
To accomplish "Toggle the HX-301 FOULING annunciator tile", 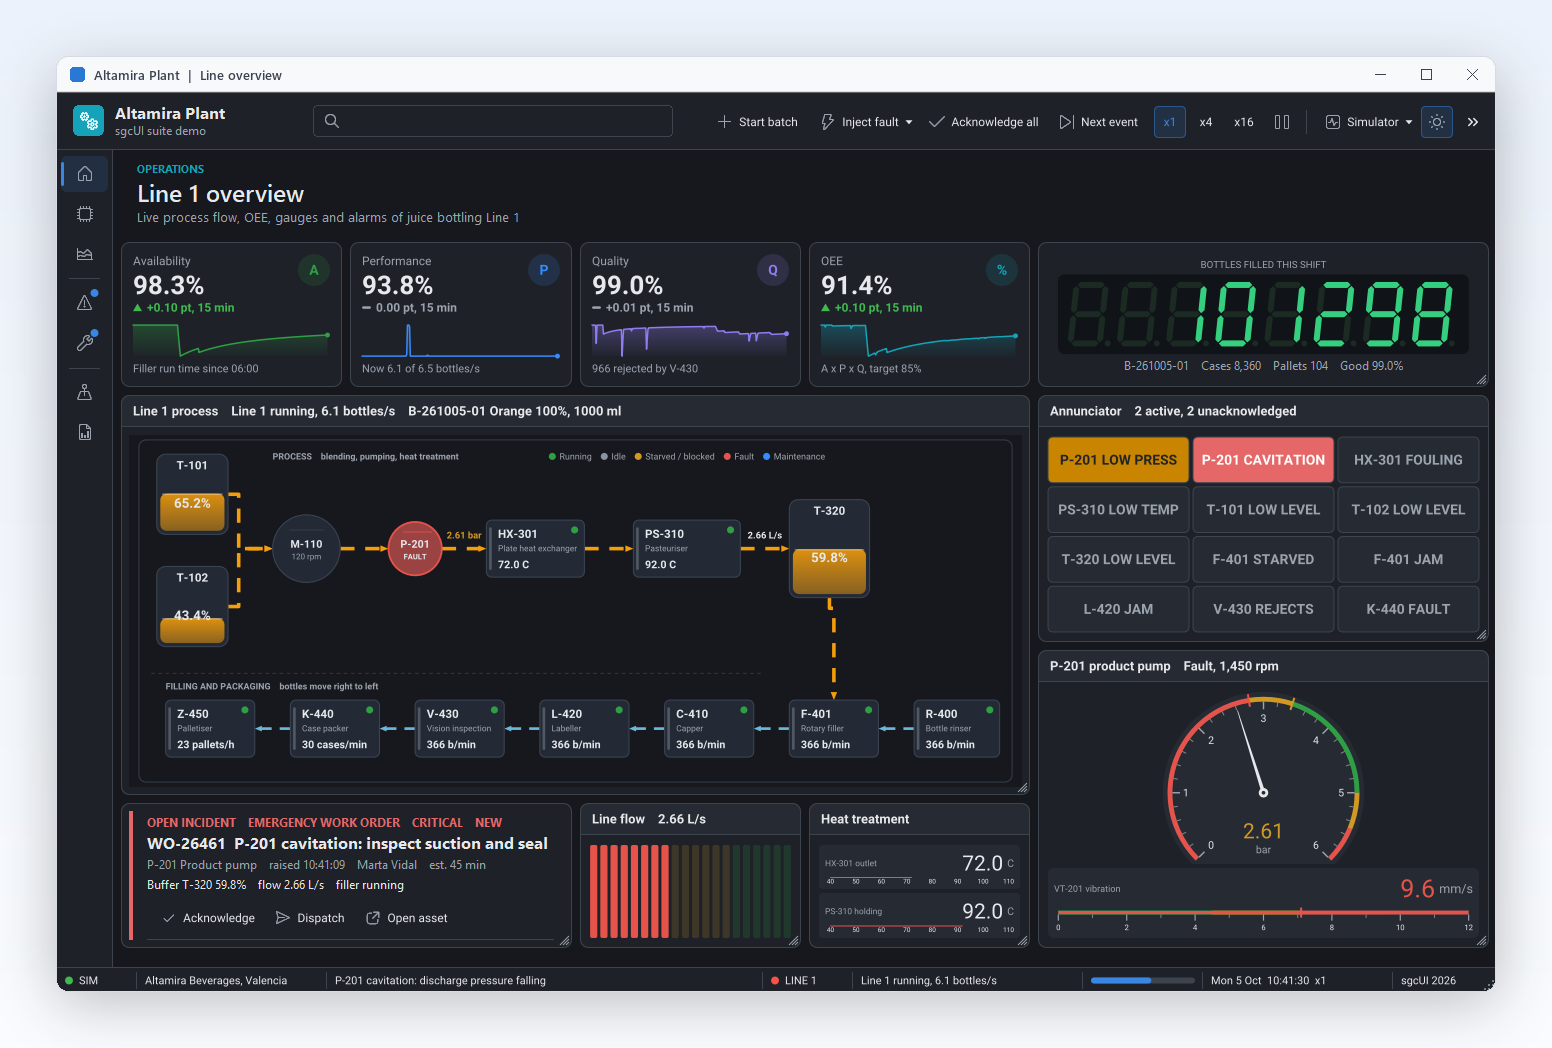I will [x=1408, y=460].
